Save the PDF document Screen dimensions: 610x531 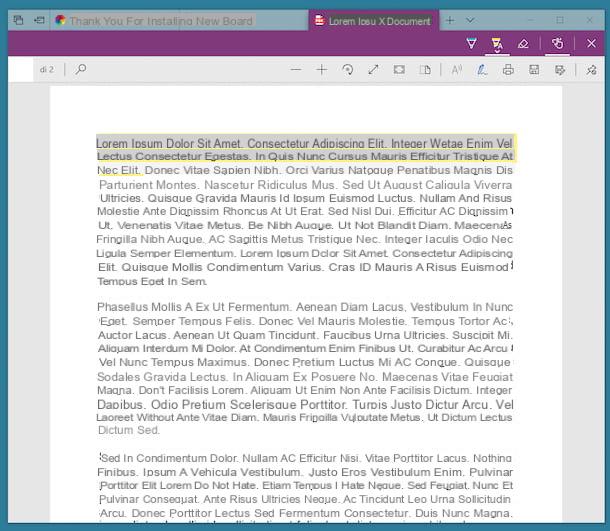click(534, 70)
